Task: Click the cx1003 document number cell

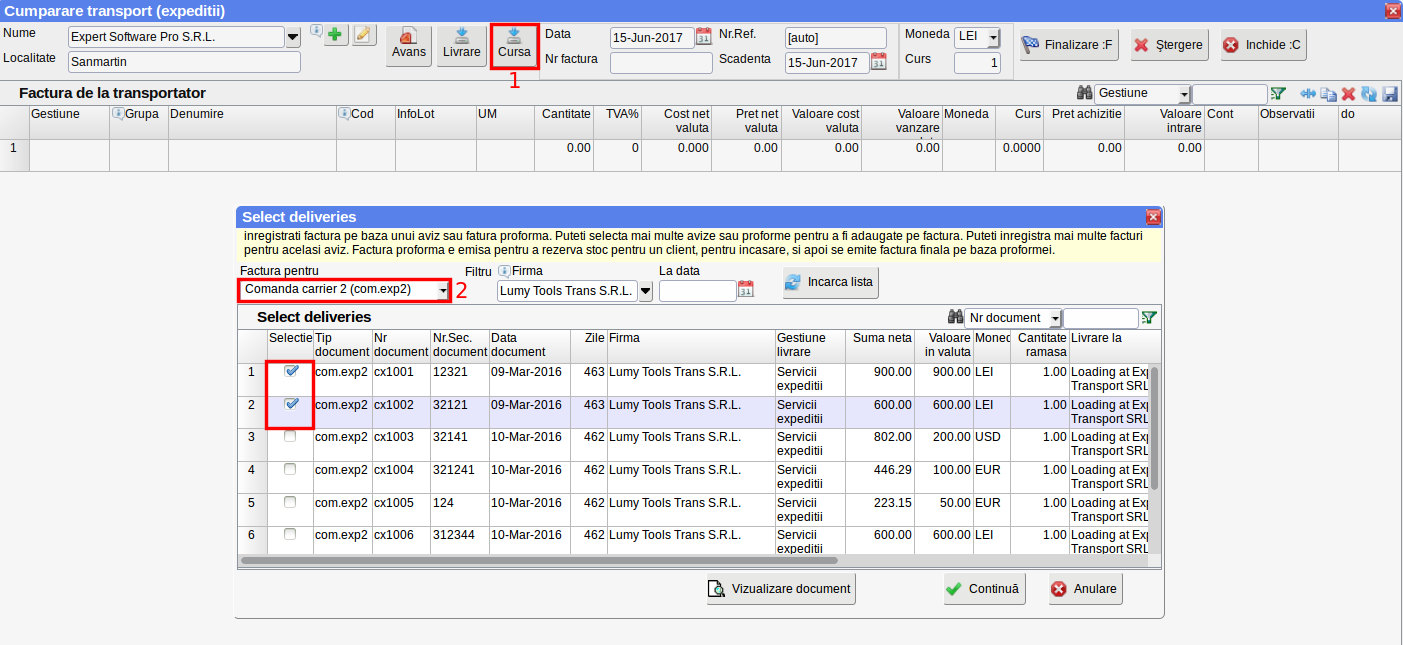Action: coord(401,445)
